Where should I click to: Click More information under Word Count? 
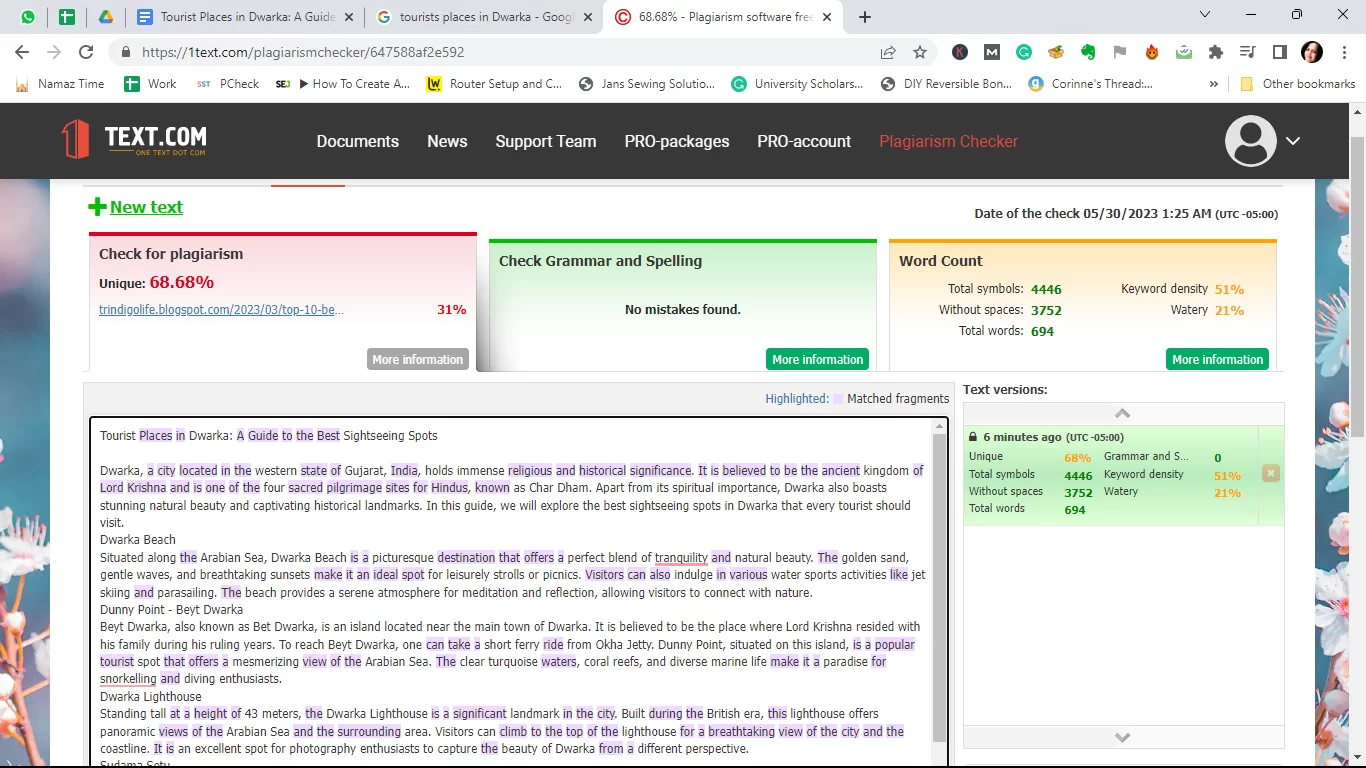1217,359
